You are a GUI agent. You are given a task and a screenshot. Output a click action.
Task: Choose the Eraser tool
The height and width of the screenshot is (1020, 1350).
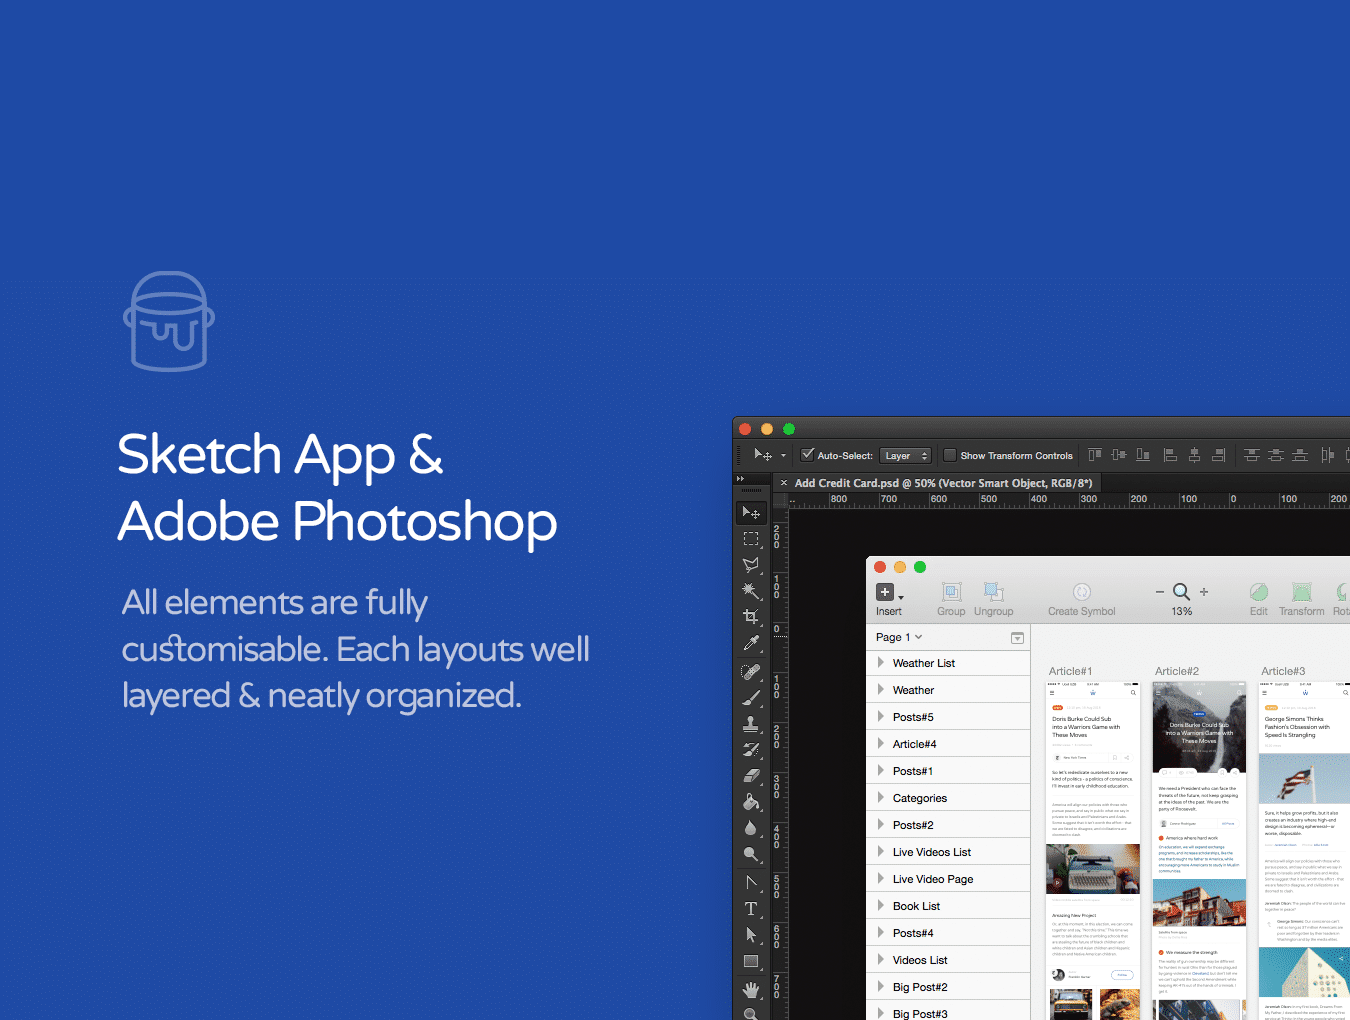[x=751, y=775]
